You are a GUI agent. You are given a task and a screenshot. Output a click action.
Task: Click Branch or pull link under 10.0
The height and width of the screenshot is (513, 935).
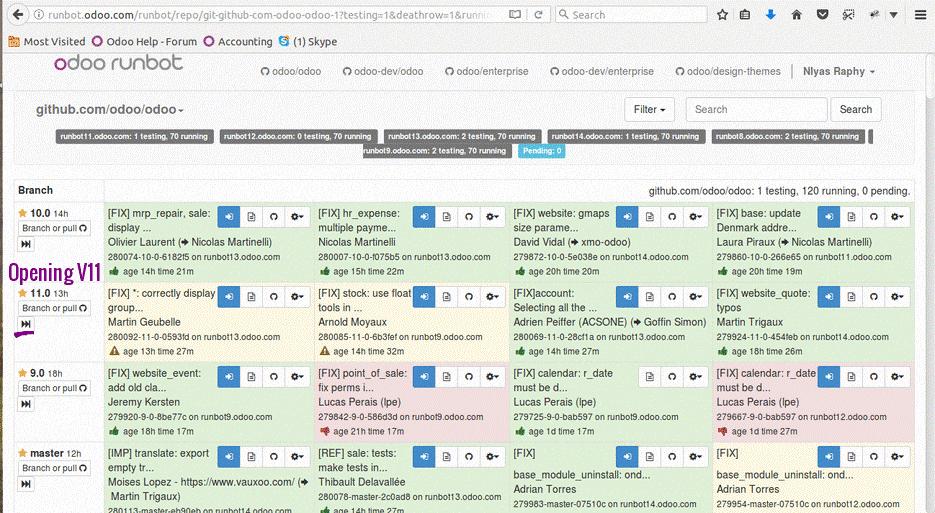pos(54,228)
